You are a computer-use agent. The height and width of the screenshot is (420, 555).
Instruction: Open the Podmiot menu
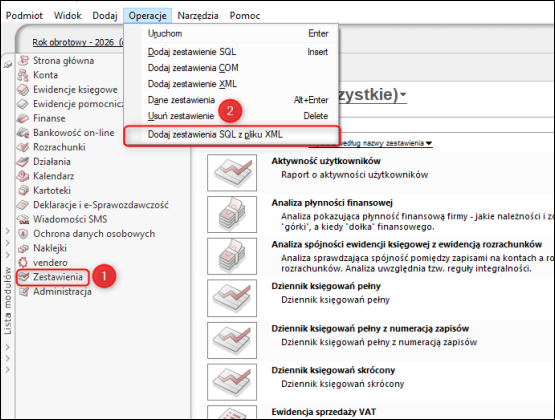[x=24, y=16]
